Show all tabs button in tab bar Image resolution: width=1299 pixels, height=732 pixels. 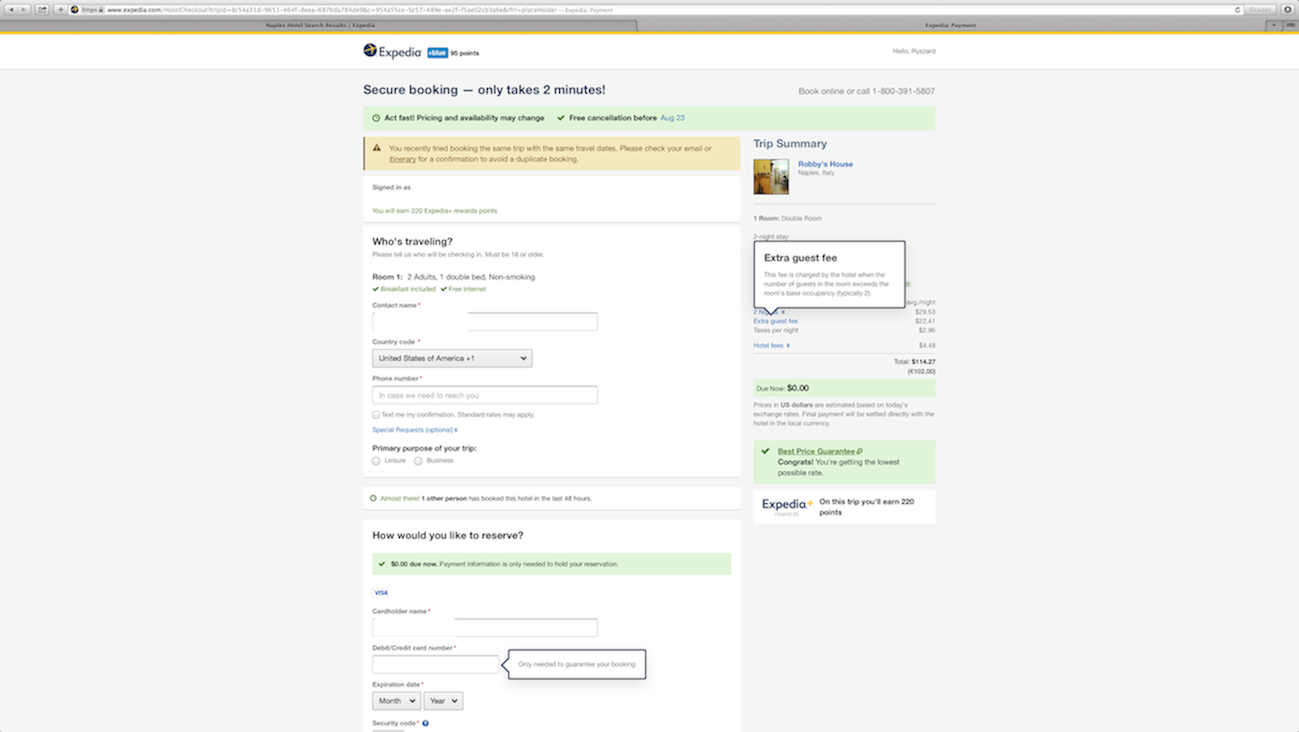coord(1289,25)
